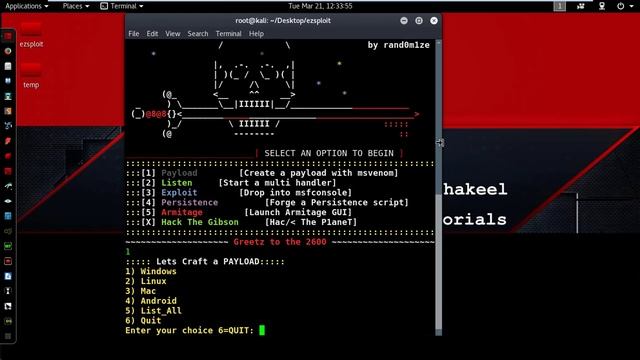Launch the orange Burp Suite dock icon
Image resolution: width=640 pixels, height=360 pixels.
coord(8,111)
